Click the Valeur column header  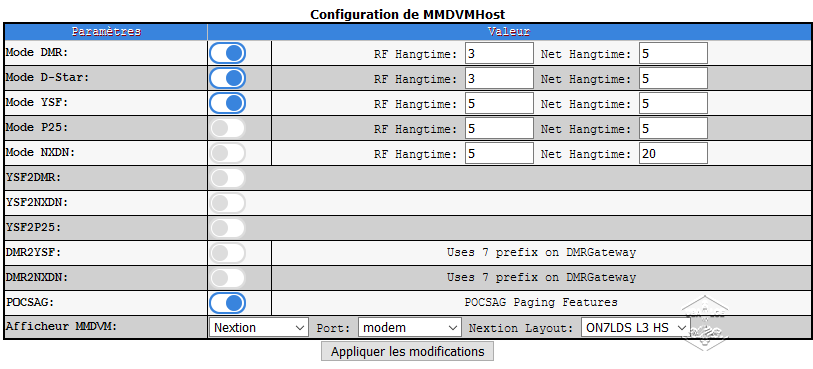(509, 32)
